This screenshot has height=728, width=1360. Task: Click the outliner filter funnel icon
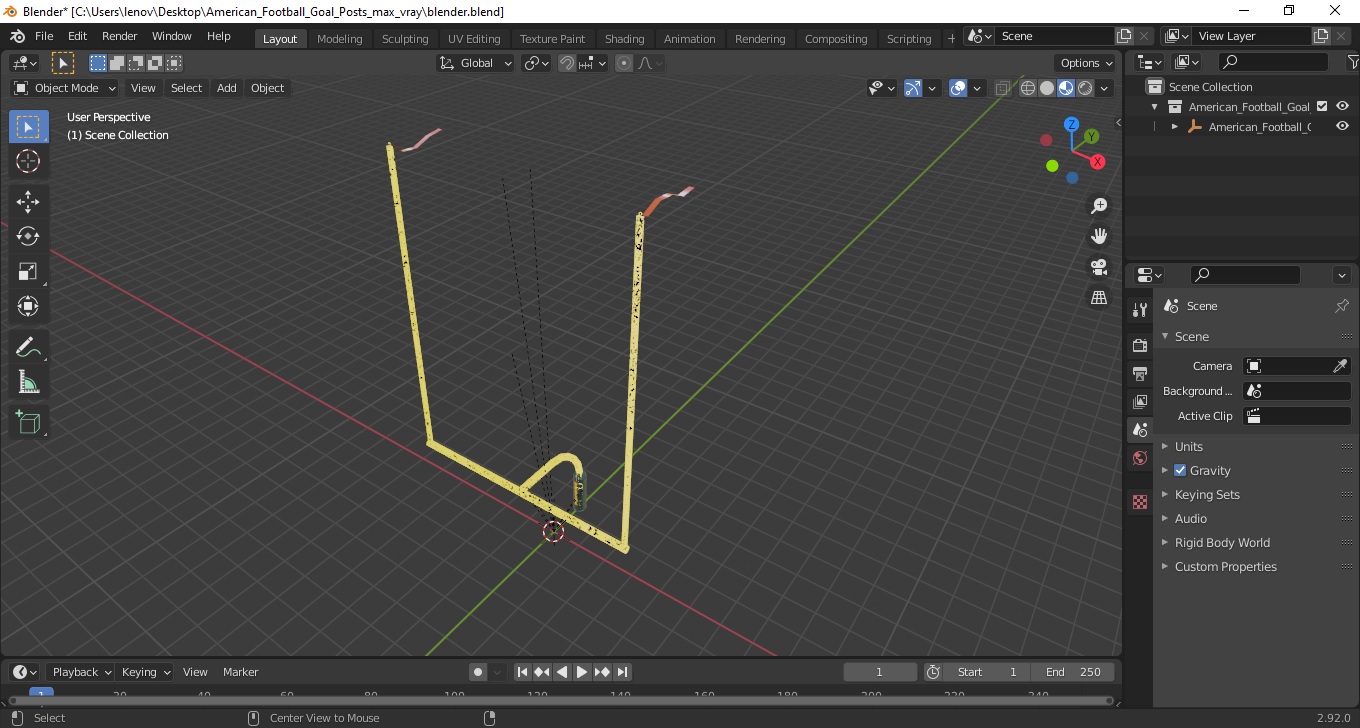(x=1353, y=62)
